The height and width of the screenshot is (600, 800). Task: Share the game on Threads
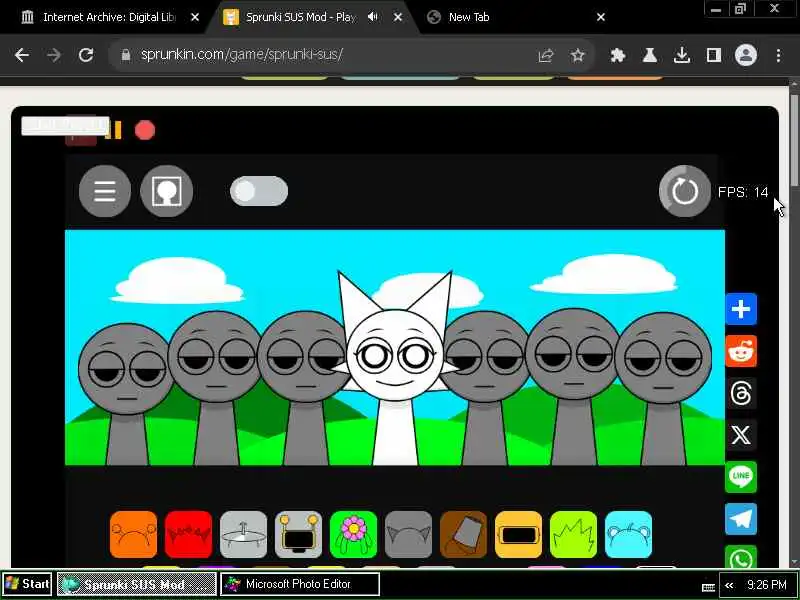(741, 393)
